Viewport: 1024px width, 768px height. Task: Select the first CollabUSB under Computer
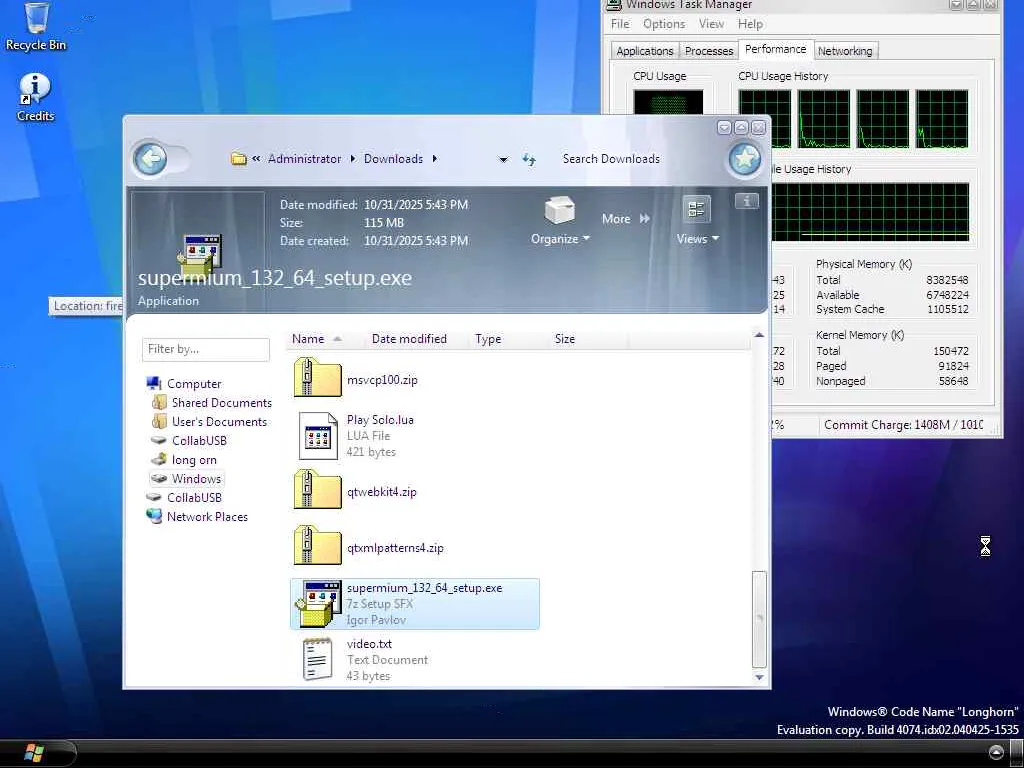coord(199,441)
